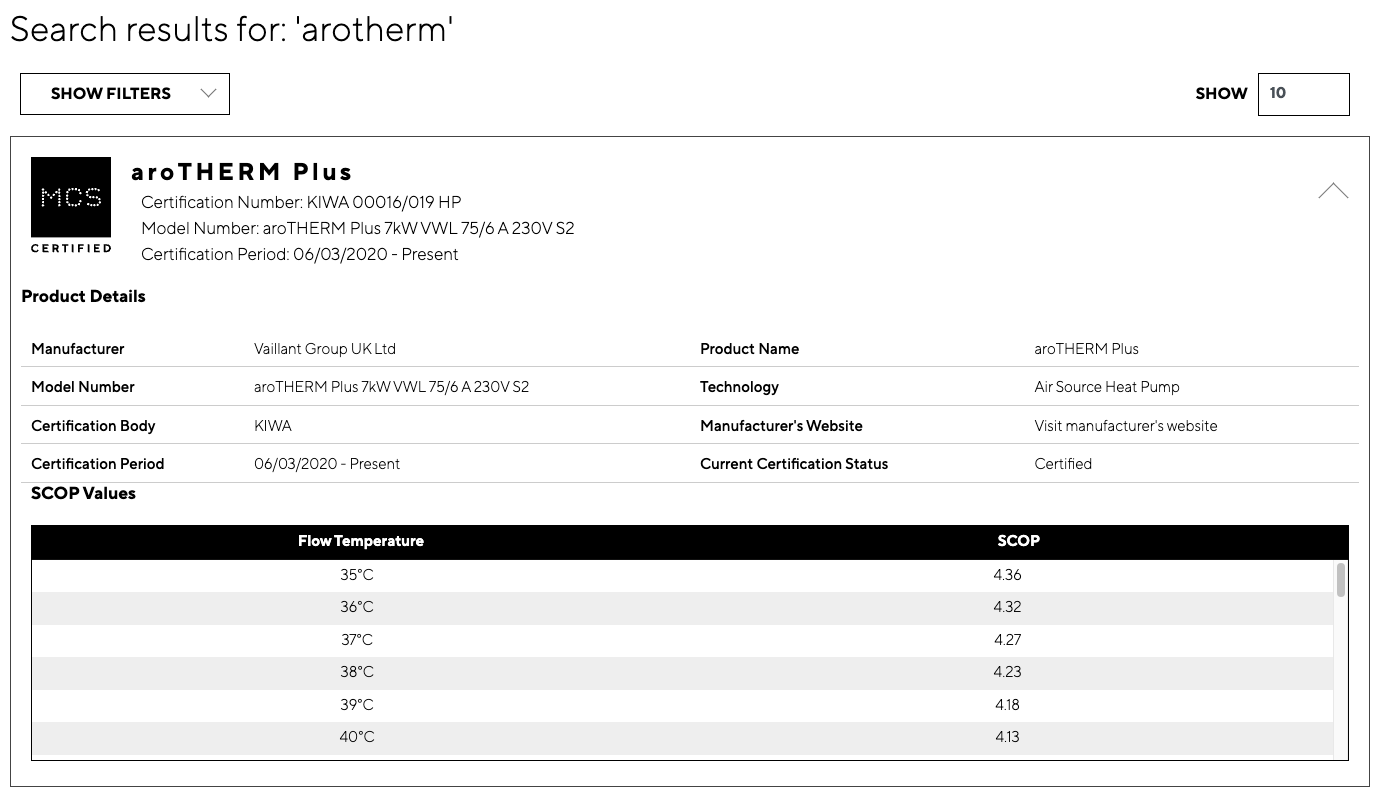Click the Flow Temperature column header
This screenshot has height=799, width=1389.
coord(361,541)
